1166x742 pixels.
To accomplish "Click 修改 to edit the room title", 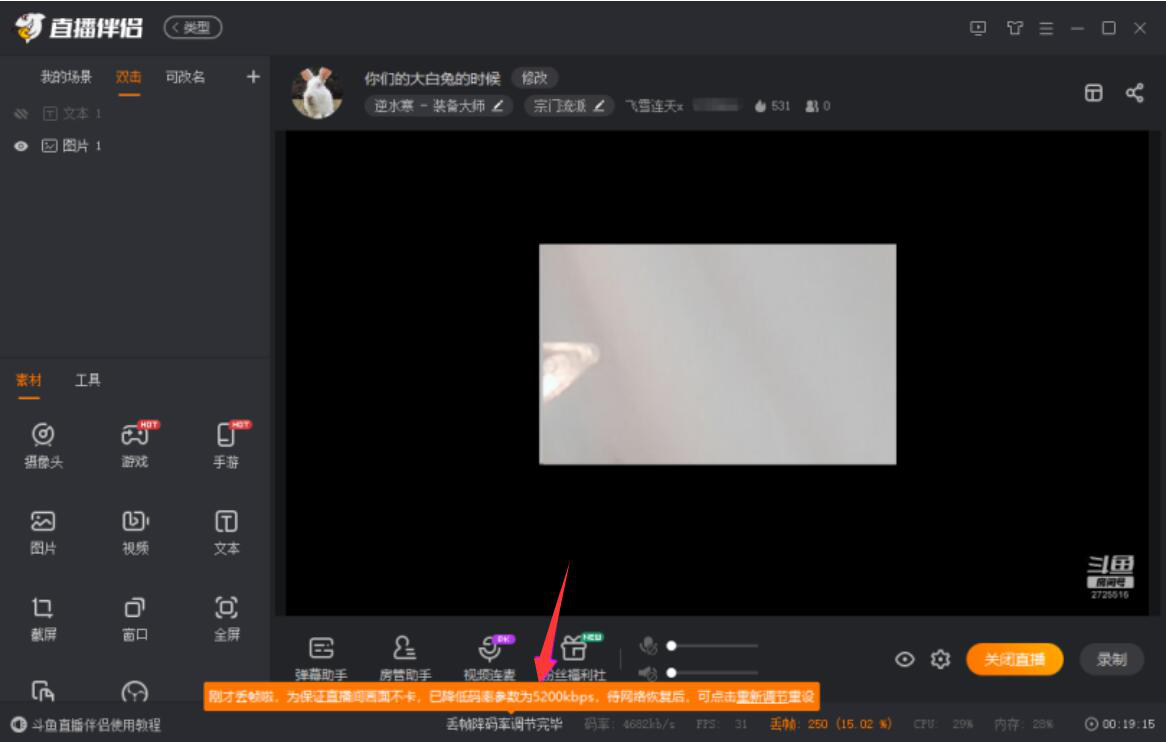I will [535, 77].
